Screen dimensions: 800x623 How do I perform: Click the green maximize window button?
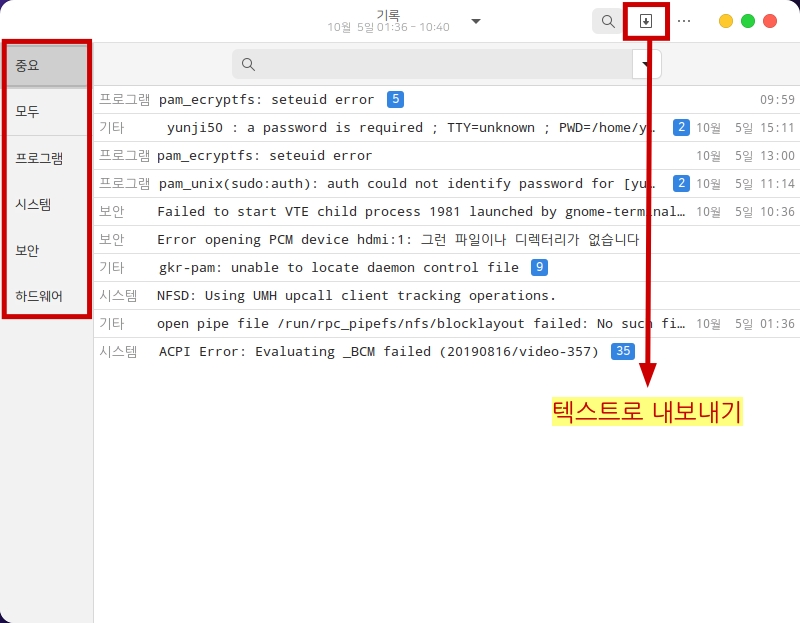click(x=748, y=21)
